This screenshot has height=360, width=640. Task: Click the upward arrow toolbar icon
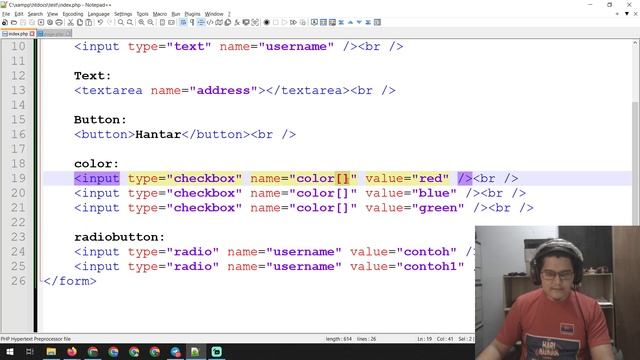[350, 22]
